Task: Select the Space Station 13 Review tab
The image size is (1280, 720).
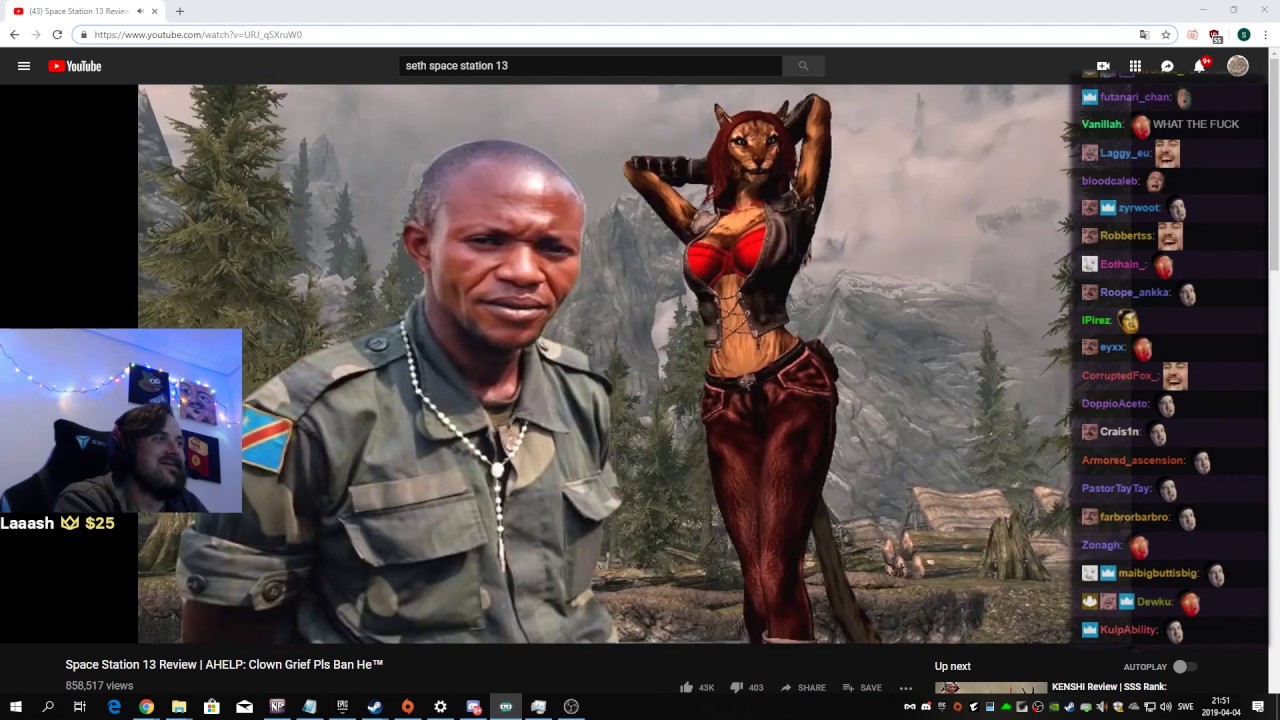Action: click(x=85, y=11)
